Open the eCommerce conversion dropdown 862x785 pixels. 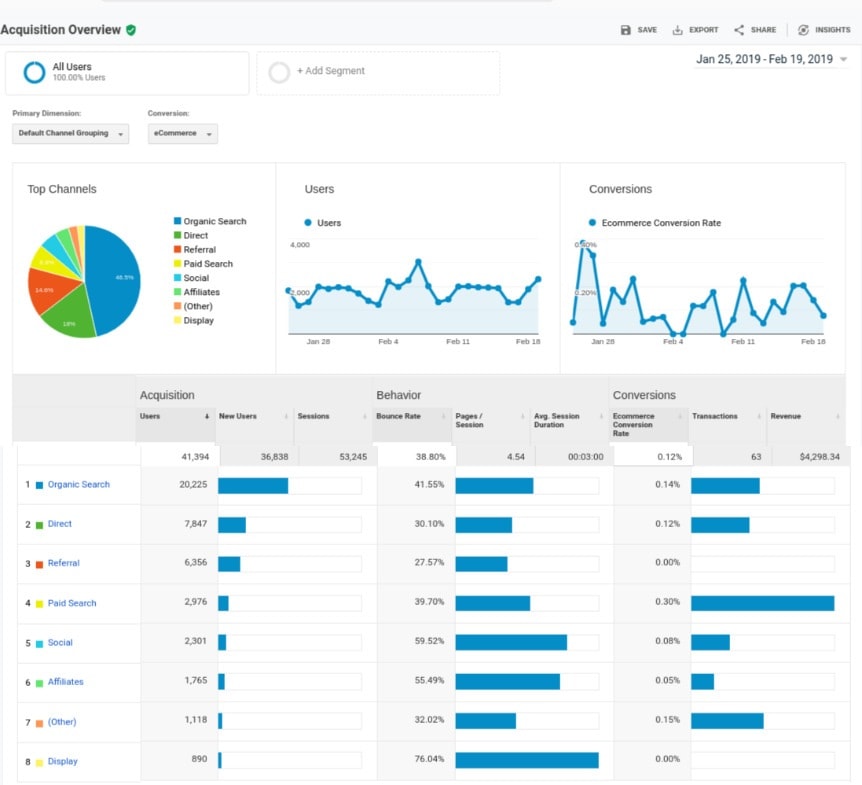(183, 134)
